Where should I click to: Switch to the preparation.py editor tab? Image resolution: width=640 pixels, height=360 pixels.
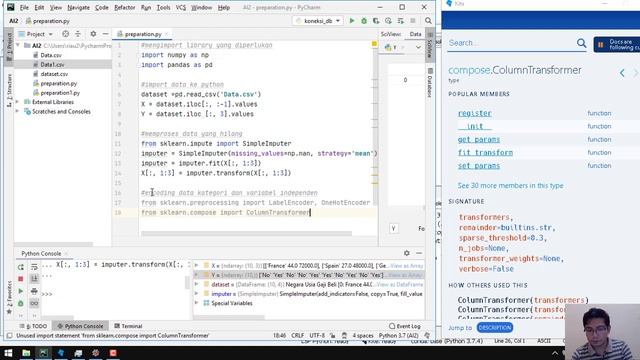pyautogui.click(x=142, y=34)
